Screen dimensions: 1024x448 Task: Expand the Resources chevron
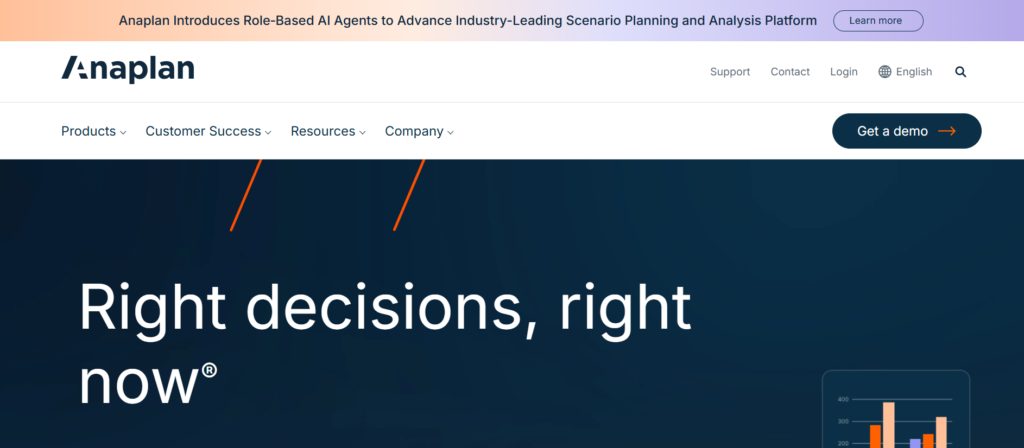pos(362,132)
